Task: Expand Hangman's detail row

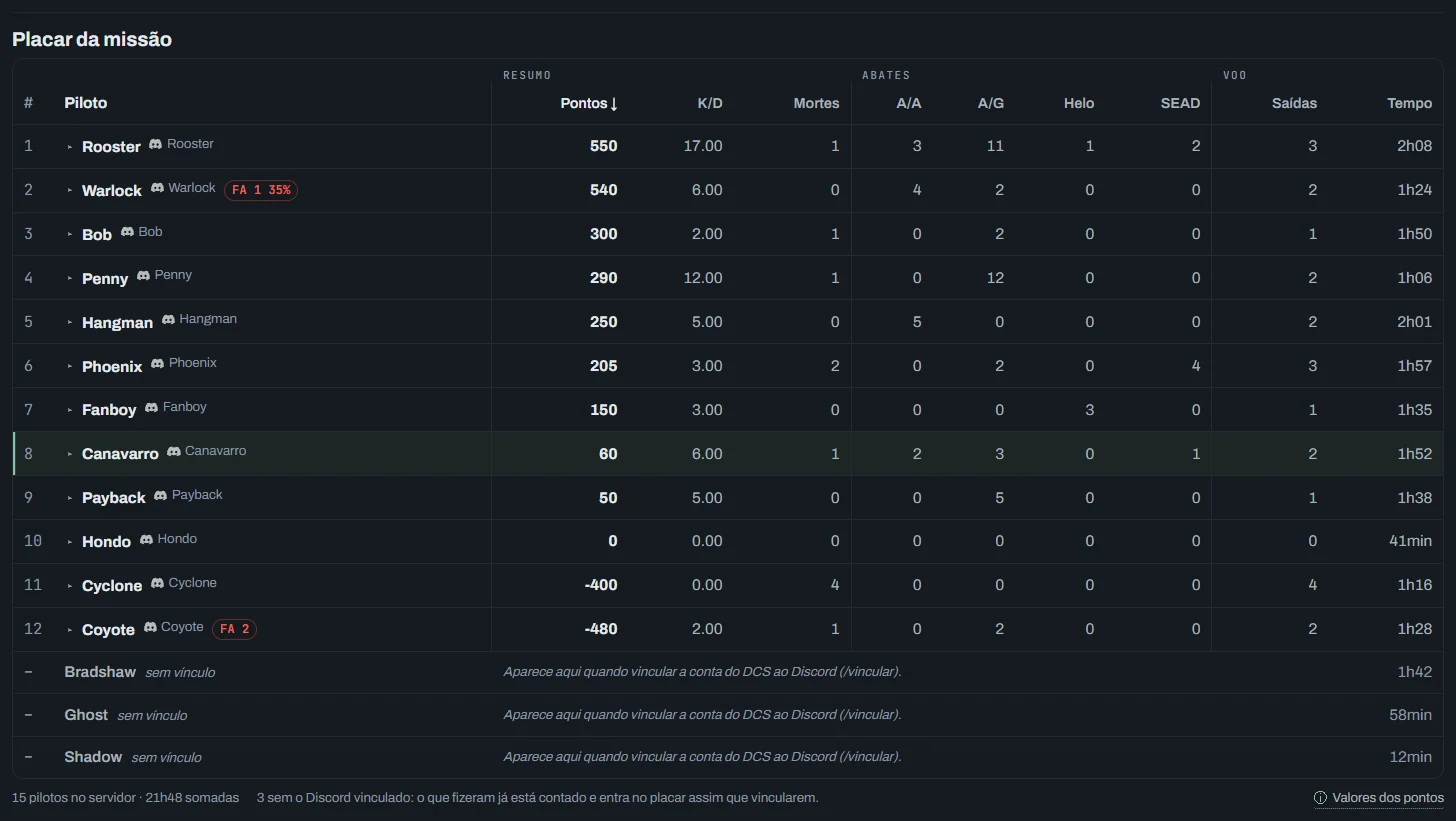Action: [x=70, y=323]
